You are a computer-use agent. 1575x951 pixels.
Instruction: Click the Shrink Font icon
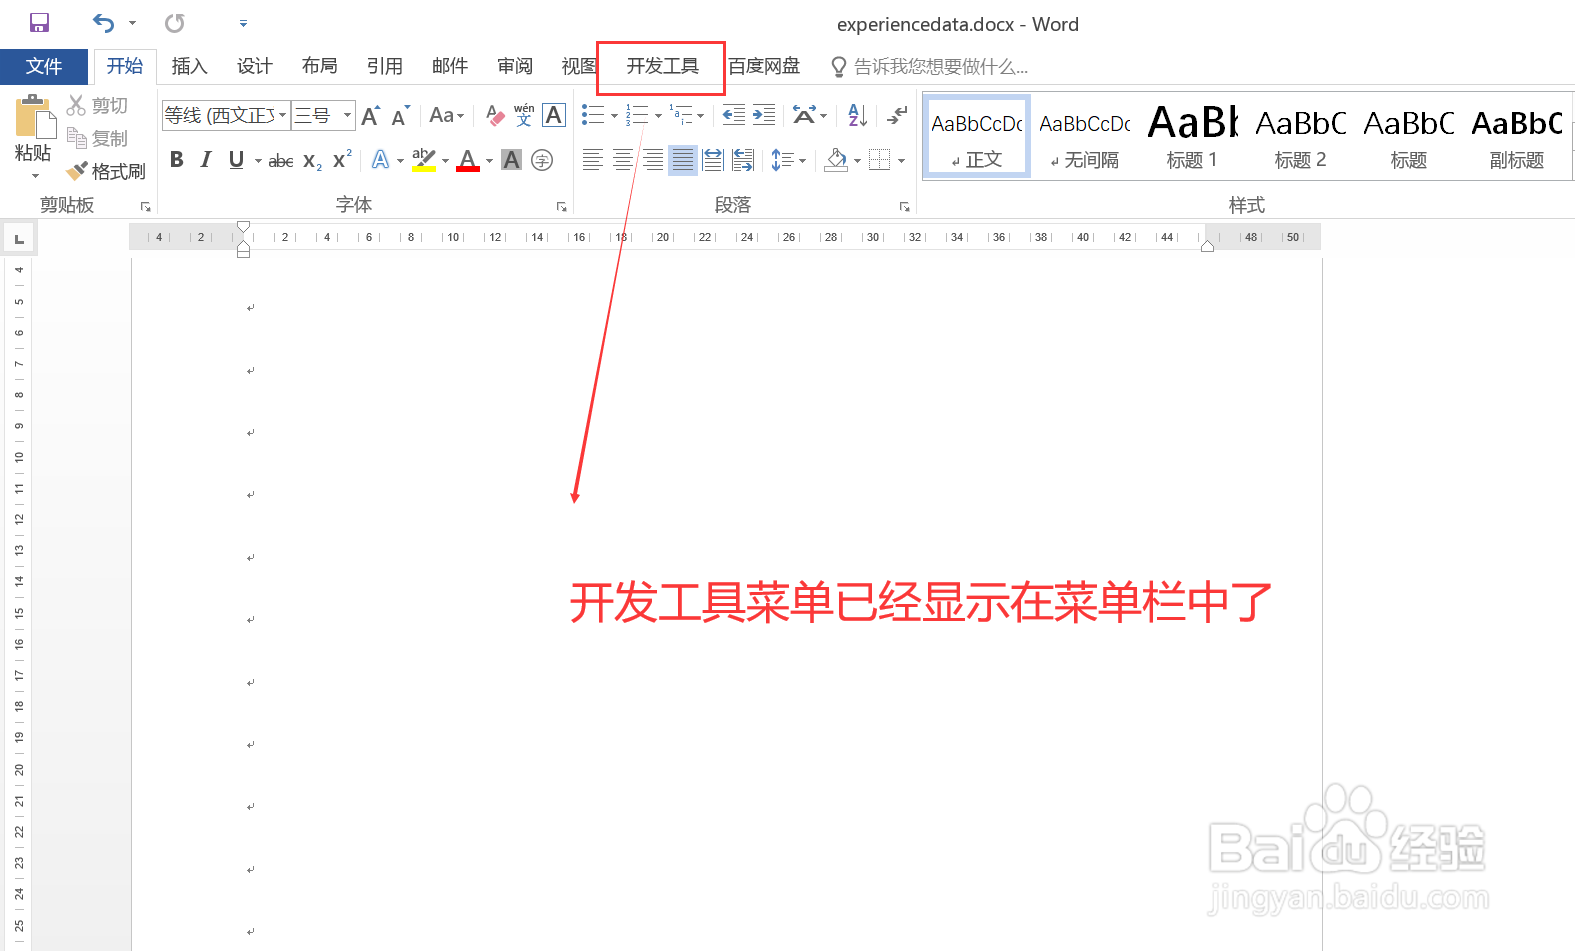point(400,116)
